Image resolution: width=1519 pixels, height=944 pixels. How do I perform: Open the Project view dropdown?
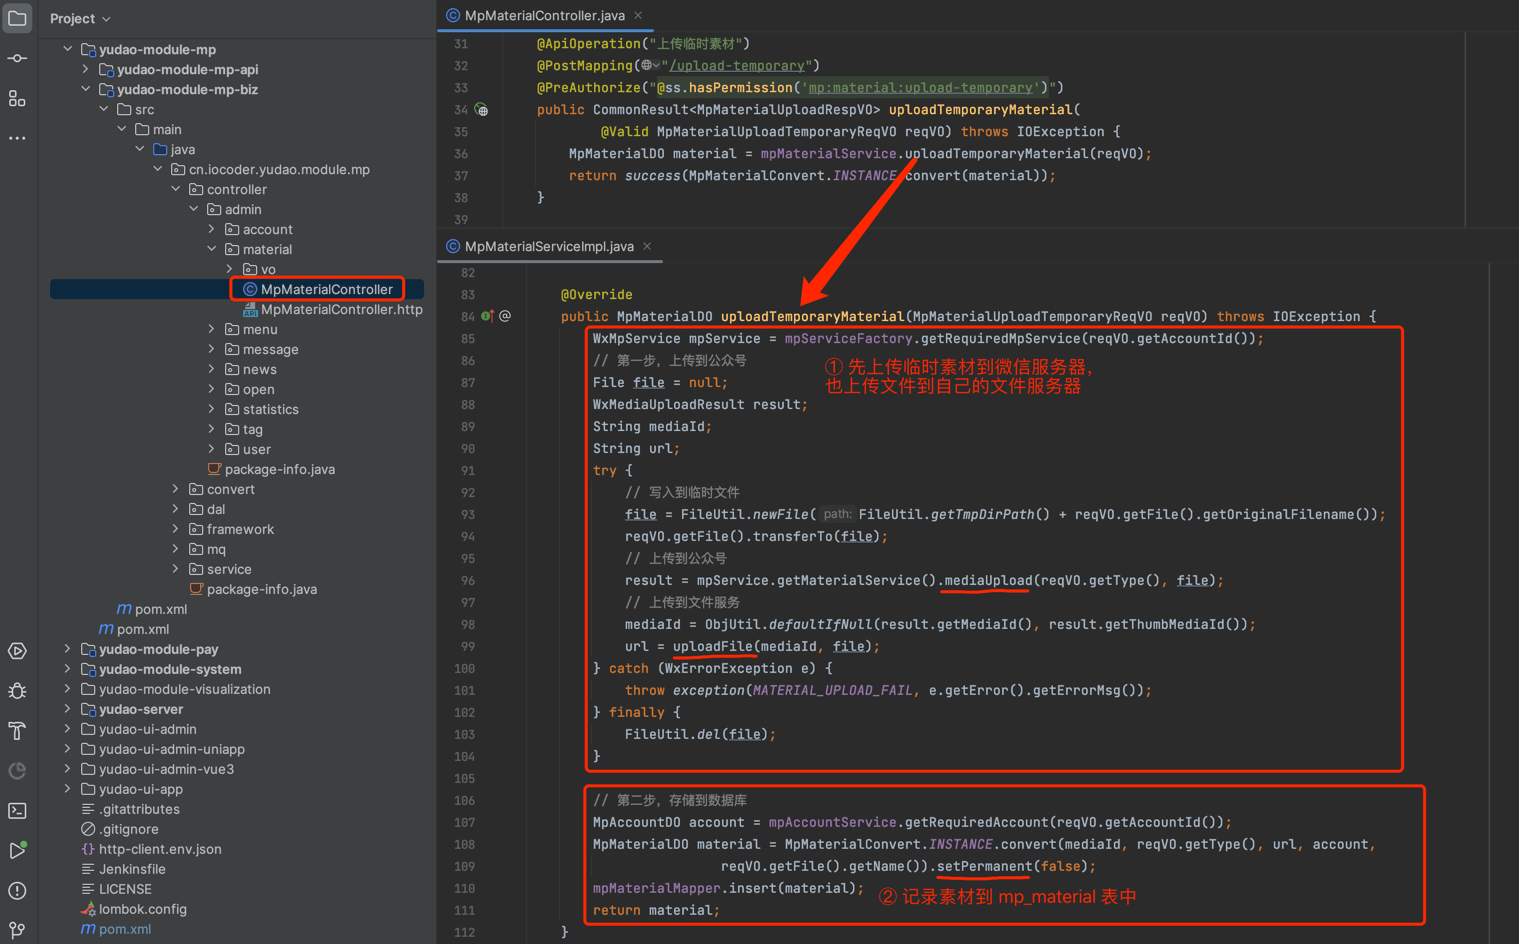point(80,19)
